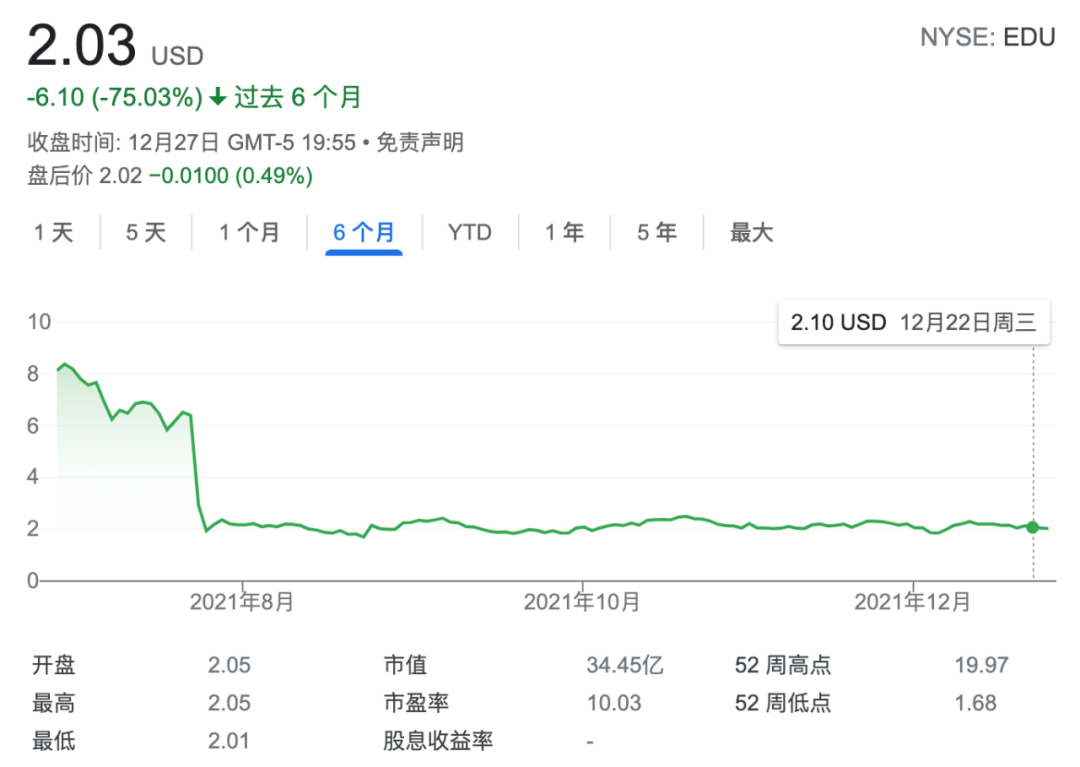Show the 最大 full history range
Viewport: 1080px width, 767px height.
(751, 233)
